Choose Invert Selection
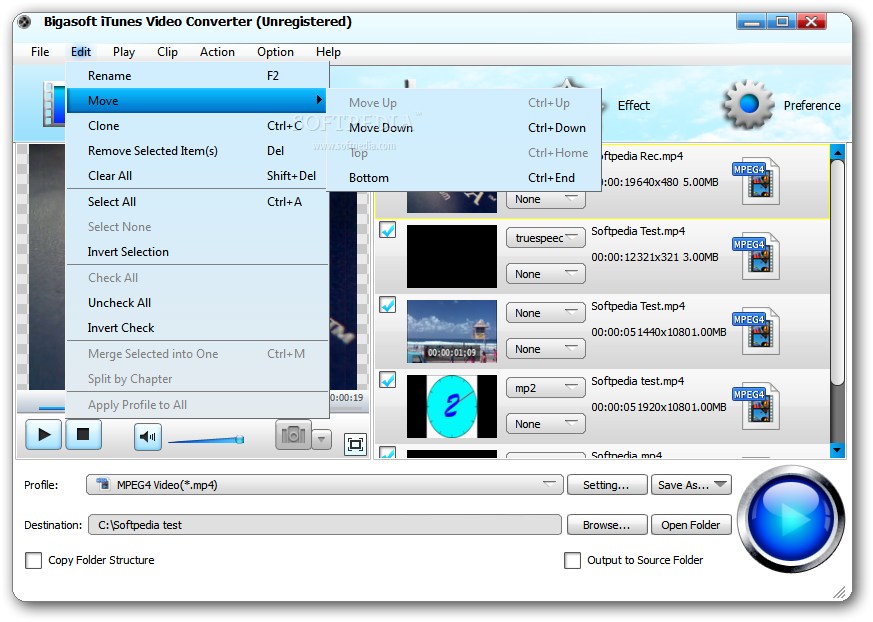 [x=198, y=252]
